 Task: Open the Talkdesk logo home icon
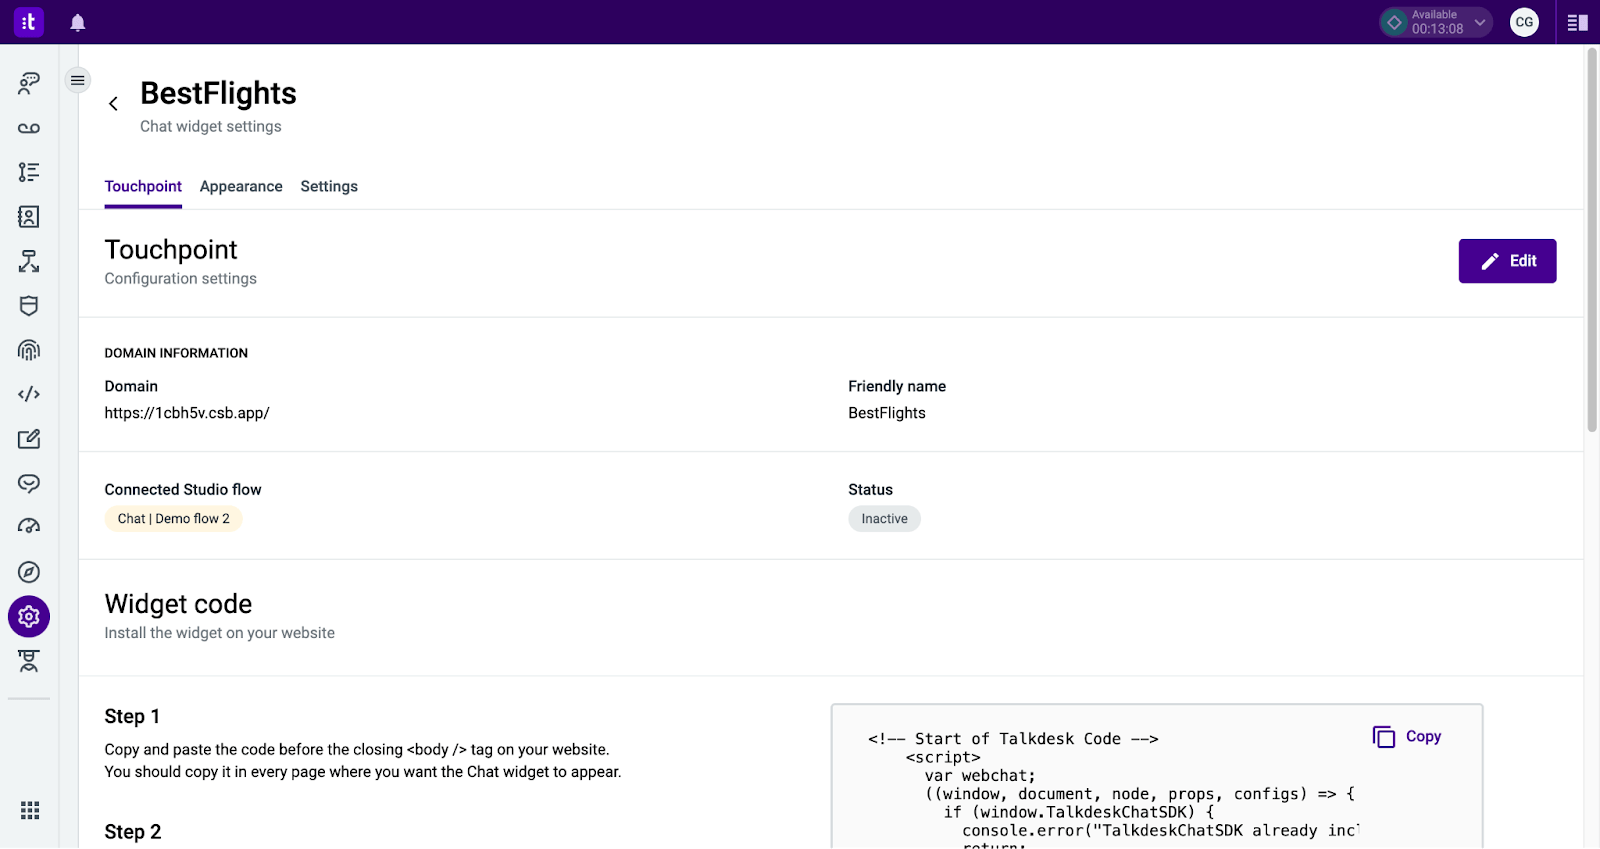click(29, 22)
